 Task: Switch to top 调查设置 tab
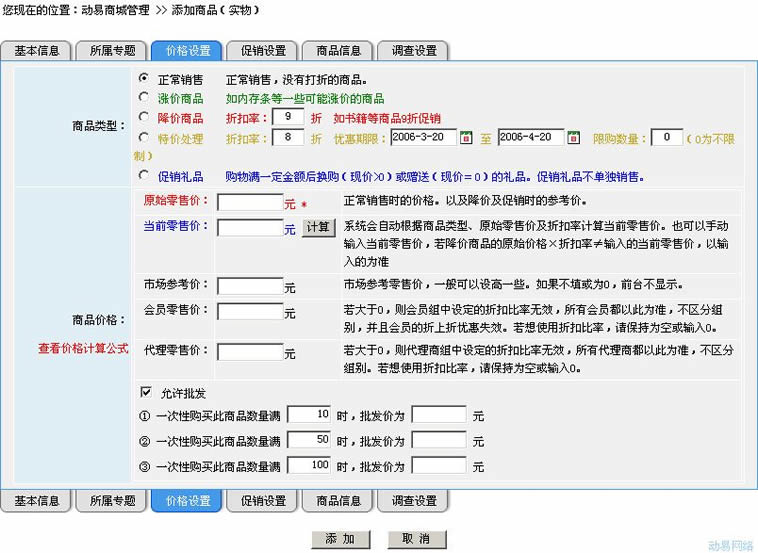point(413,51)
